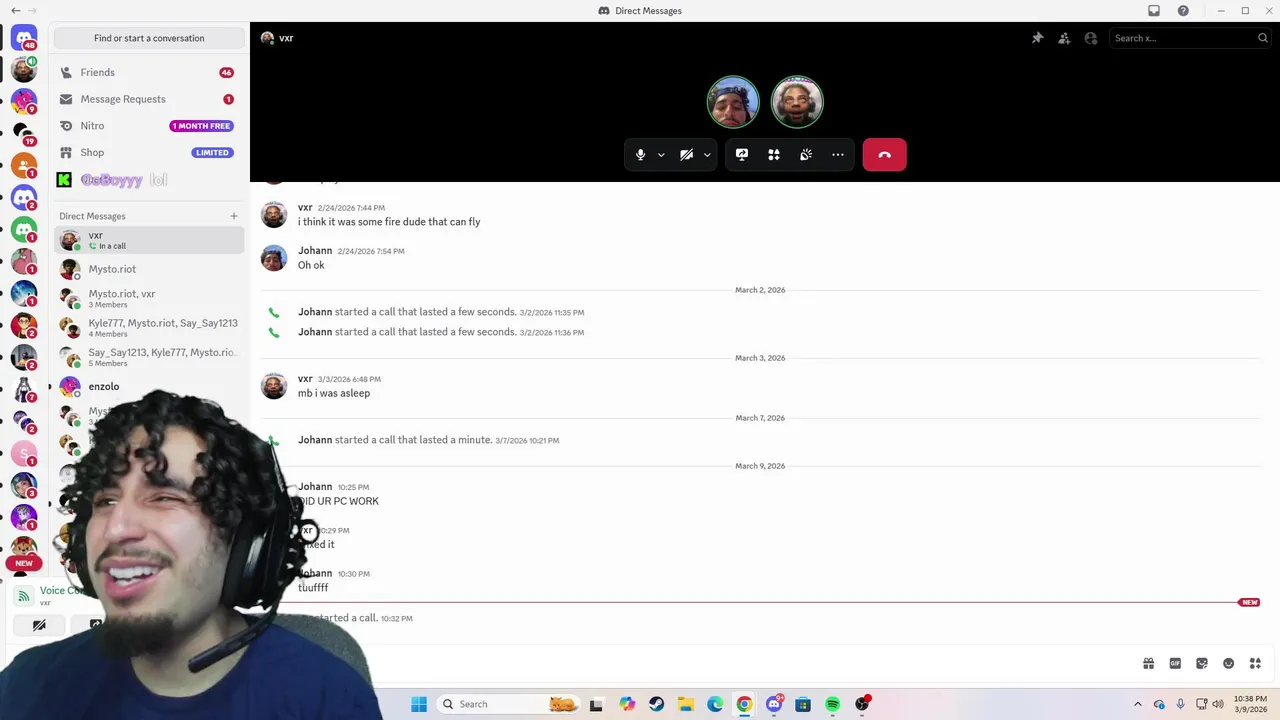Open microphone input options arrow

click(661, 155)
